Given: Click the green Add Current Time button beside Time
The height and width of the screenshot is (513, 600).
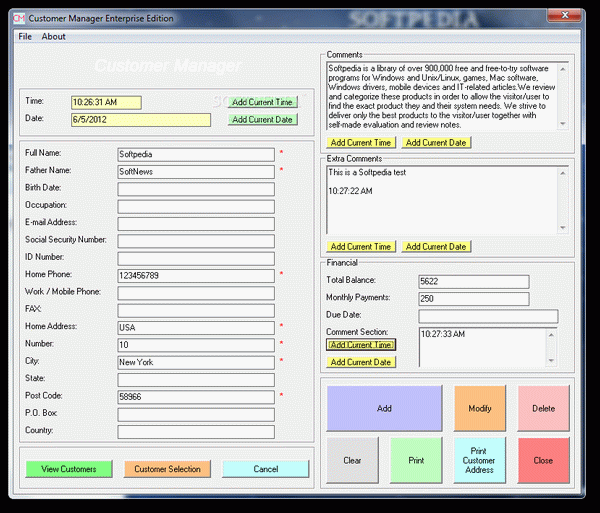Looking at the screenshot, I should tap(262, 102).
